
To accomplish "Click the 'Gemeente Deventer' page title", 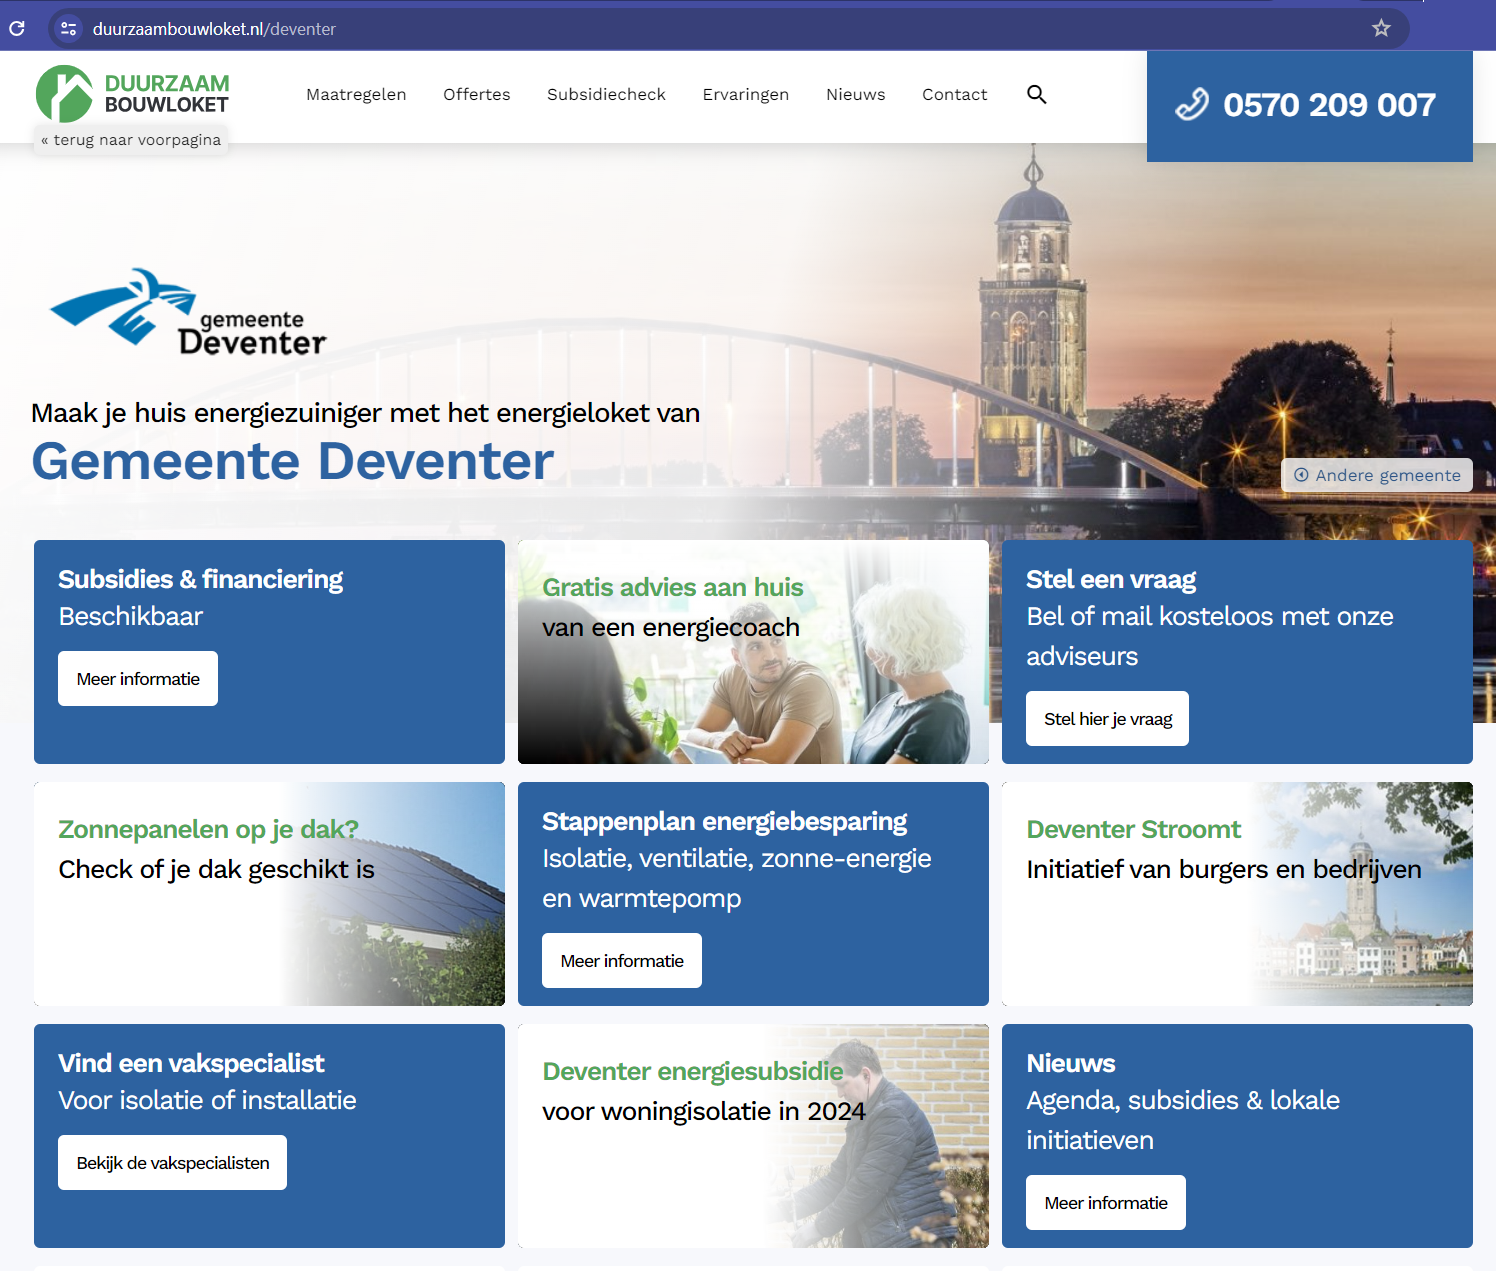I will [293, 461].
